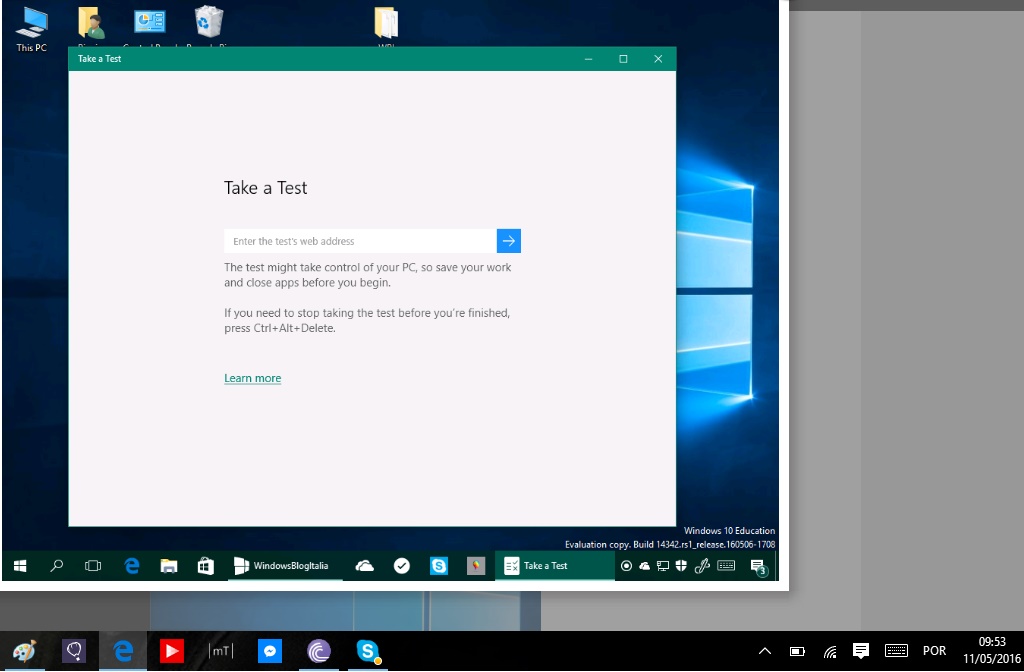Click the blue arrow submit button

click(509, 241)
